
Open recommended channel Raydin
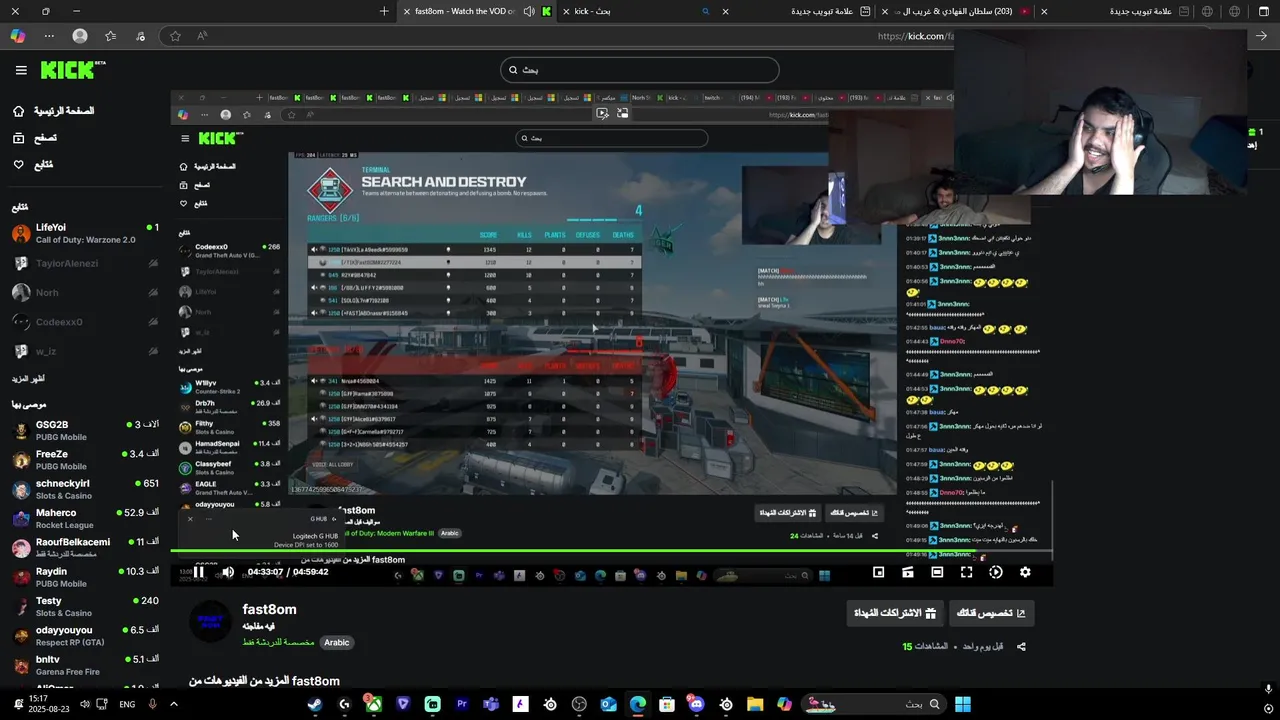coord(85,577)
